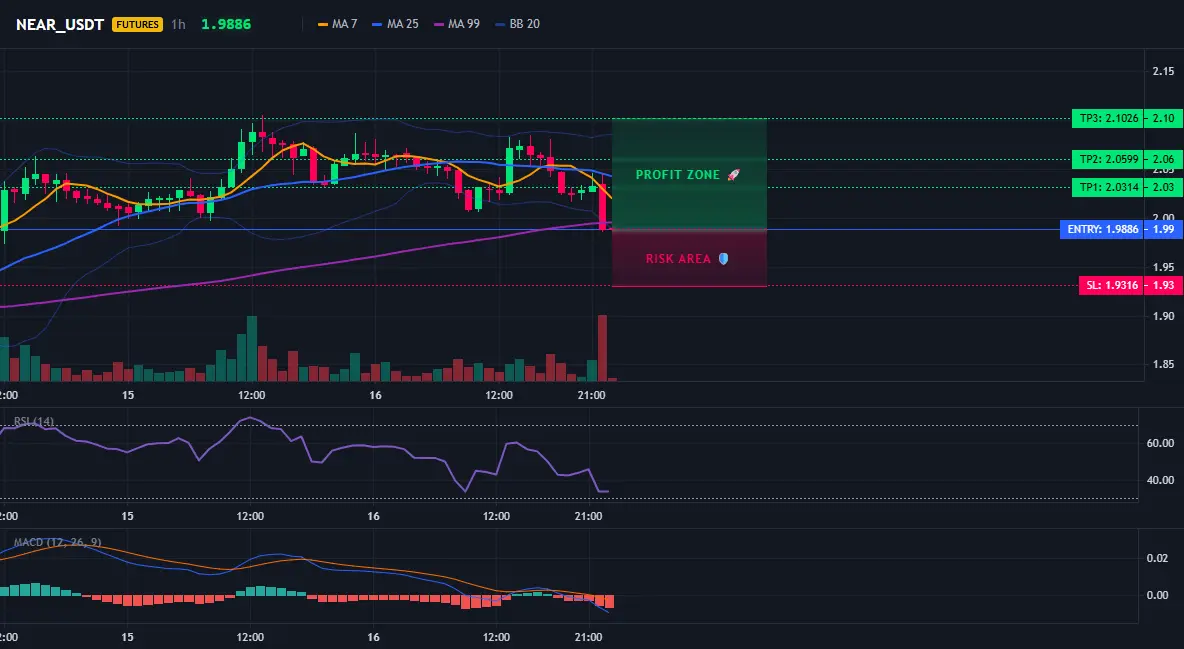This screenshot has height=649, width=1184.
Task: Click the green 2.10 price axis tag
Action: pos(1164,119)
